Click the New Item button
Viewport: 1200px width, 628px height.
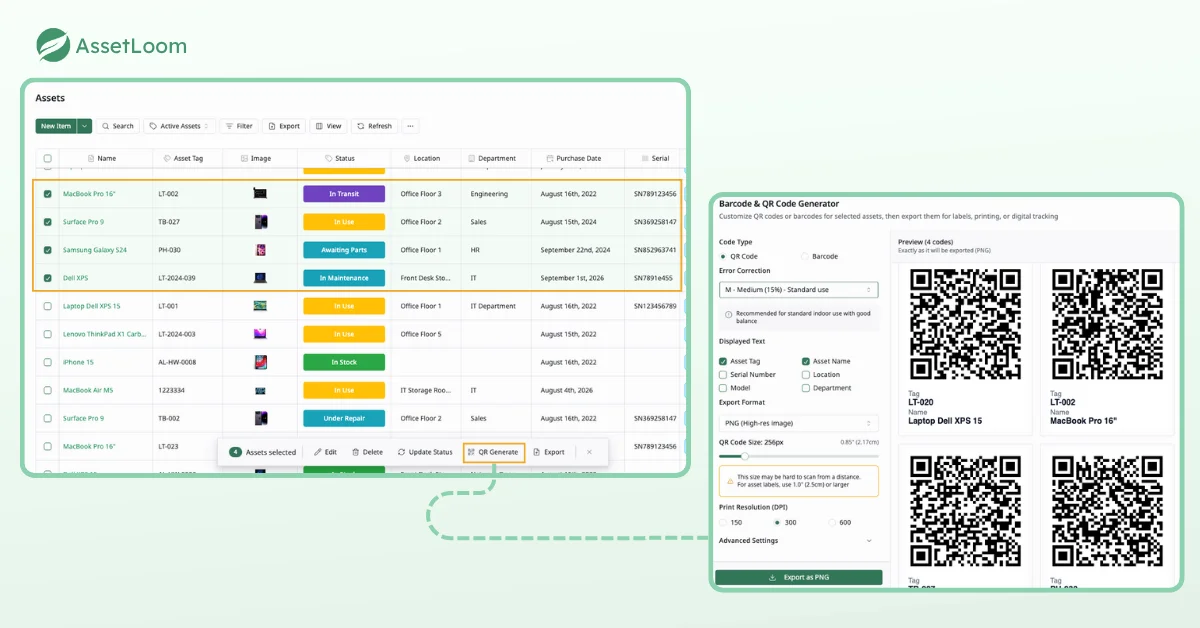(x=56, y=126)
